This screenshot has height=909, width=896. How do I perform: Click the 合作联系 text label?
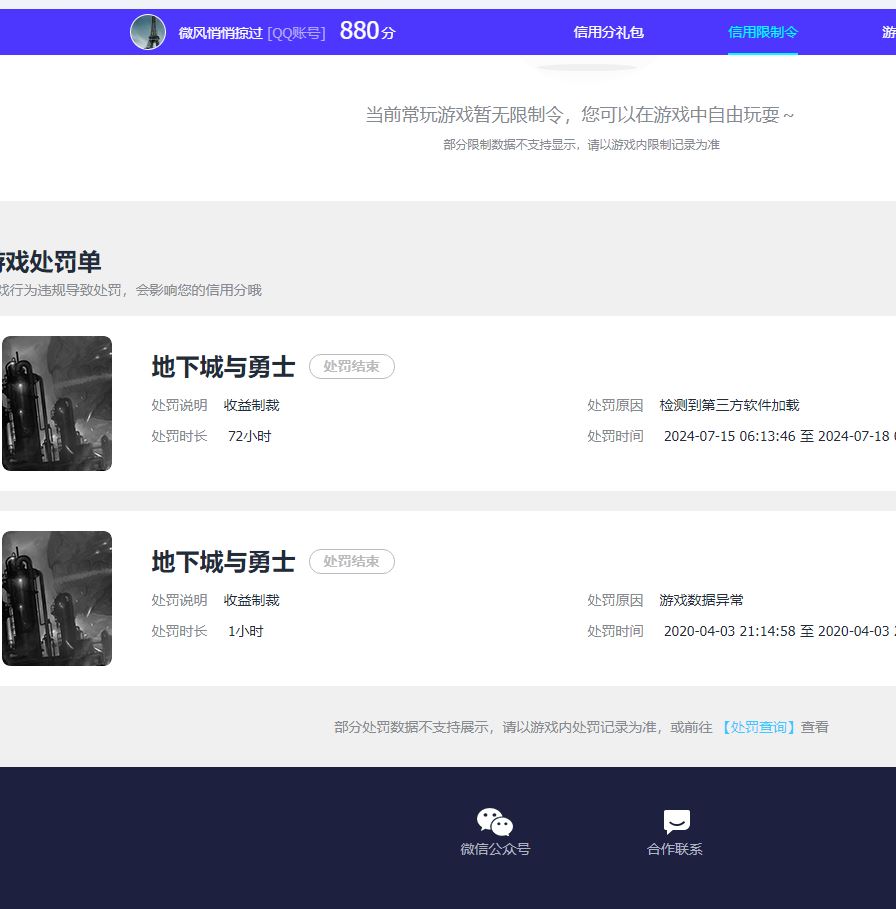click(675, 849)
